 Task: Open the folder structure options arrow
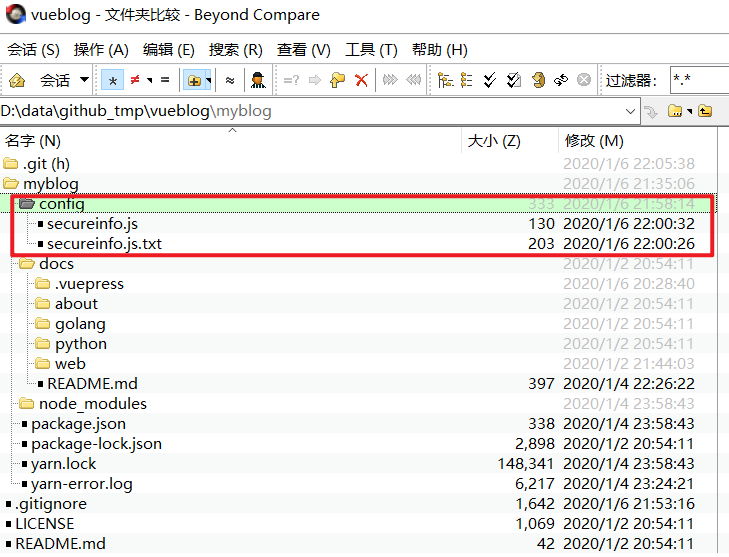point(208,80)
